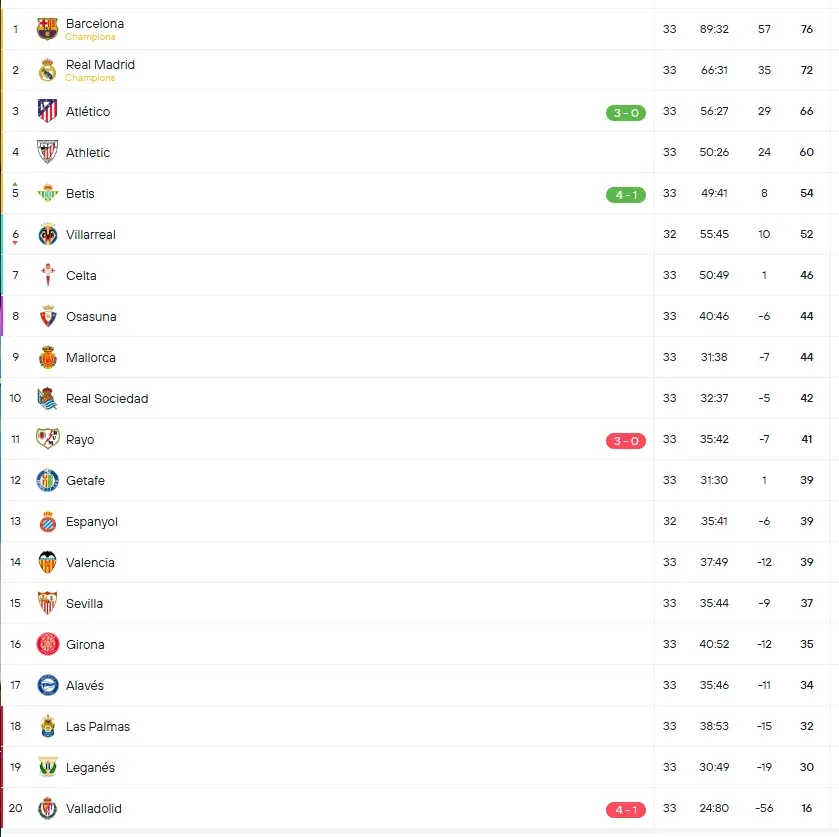The height and width of the screenshot is (837, 839).
Task: Open Rayo's red 3-0 result badge
Action: click(x=626, y=441)
